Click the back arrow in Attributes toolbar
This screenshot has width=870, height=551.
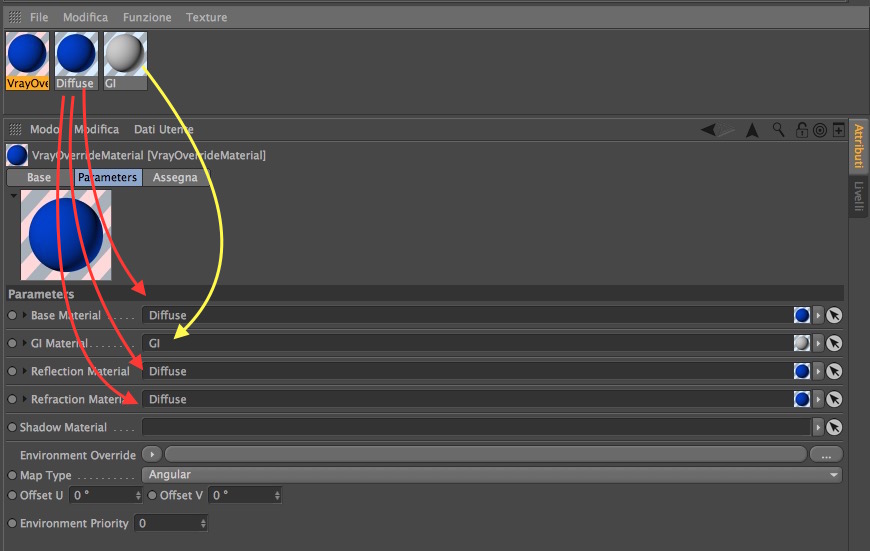tap(708, 130)
